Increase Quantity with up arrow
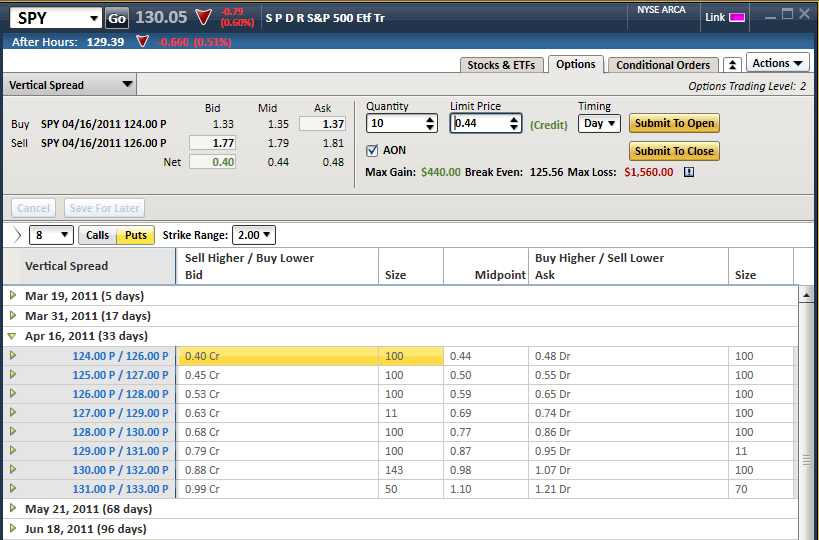 pyautogui.click(x=430, y=120)
